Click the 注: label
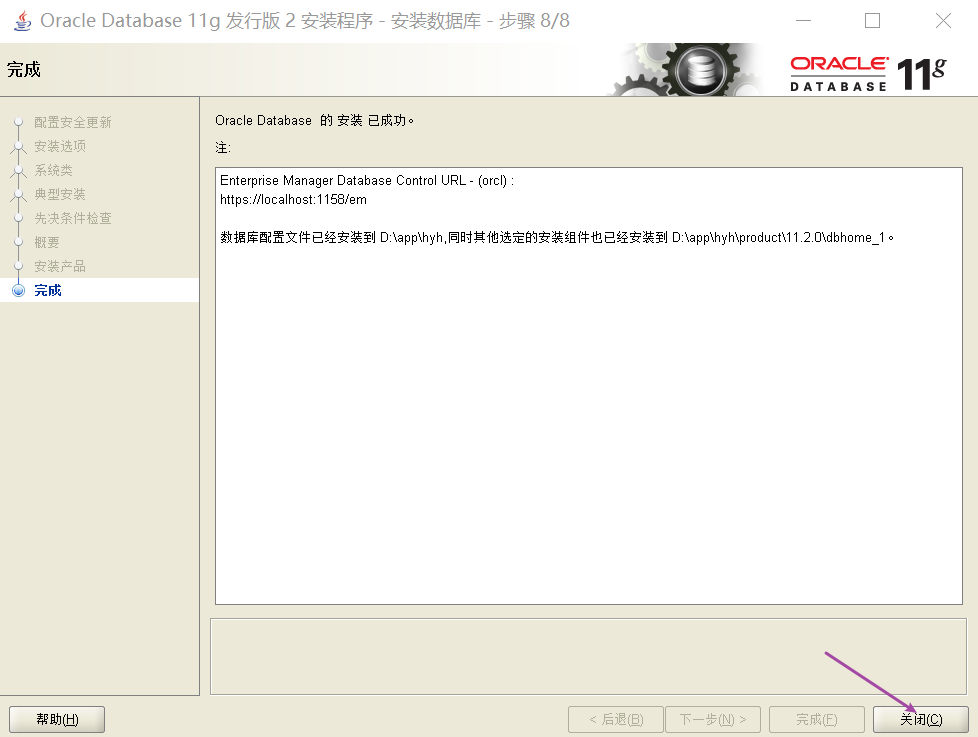The image size is (978, 737). pyautogui.click(x=223, y=148)
